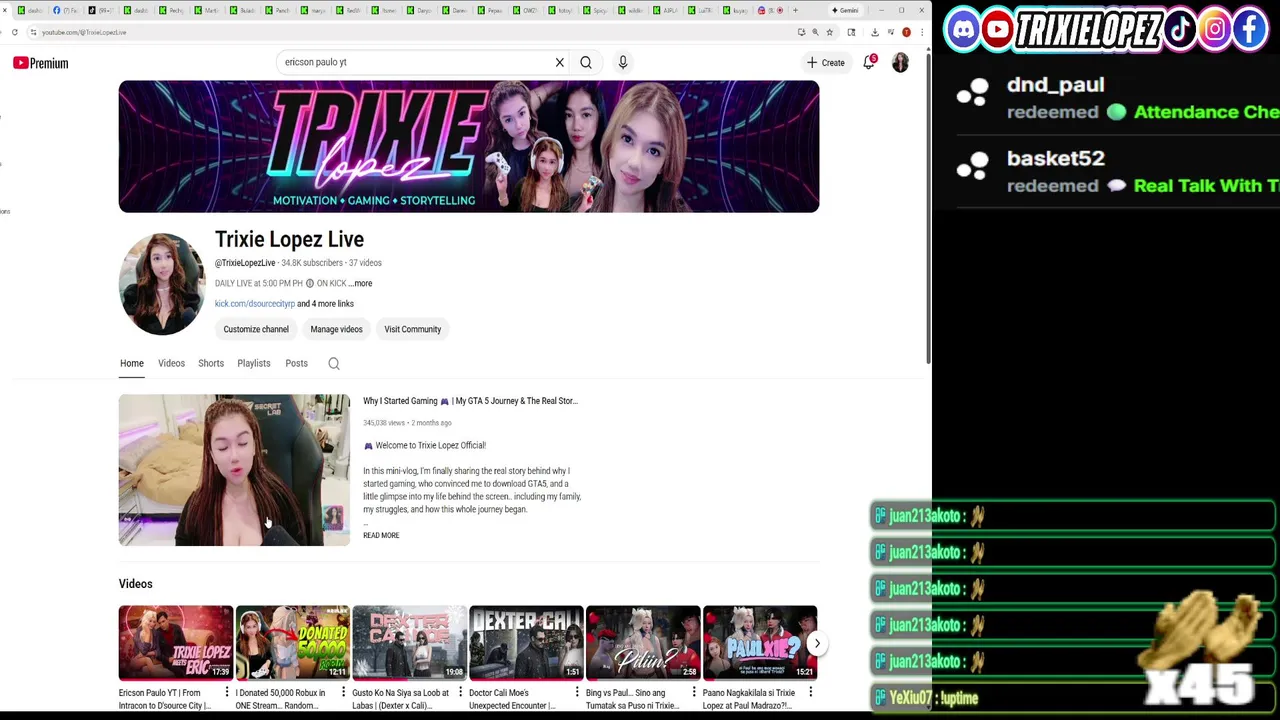Click the browser address bar URL
This screenshot has width=1280, height=720.
click(x=84, y=32)
